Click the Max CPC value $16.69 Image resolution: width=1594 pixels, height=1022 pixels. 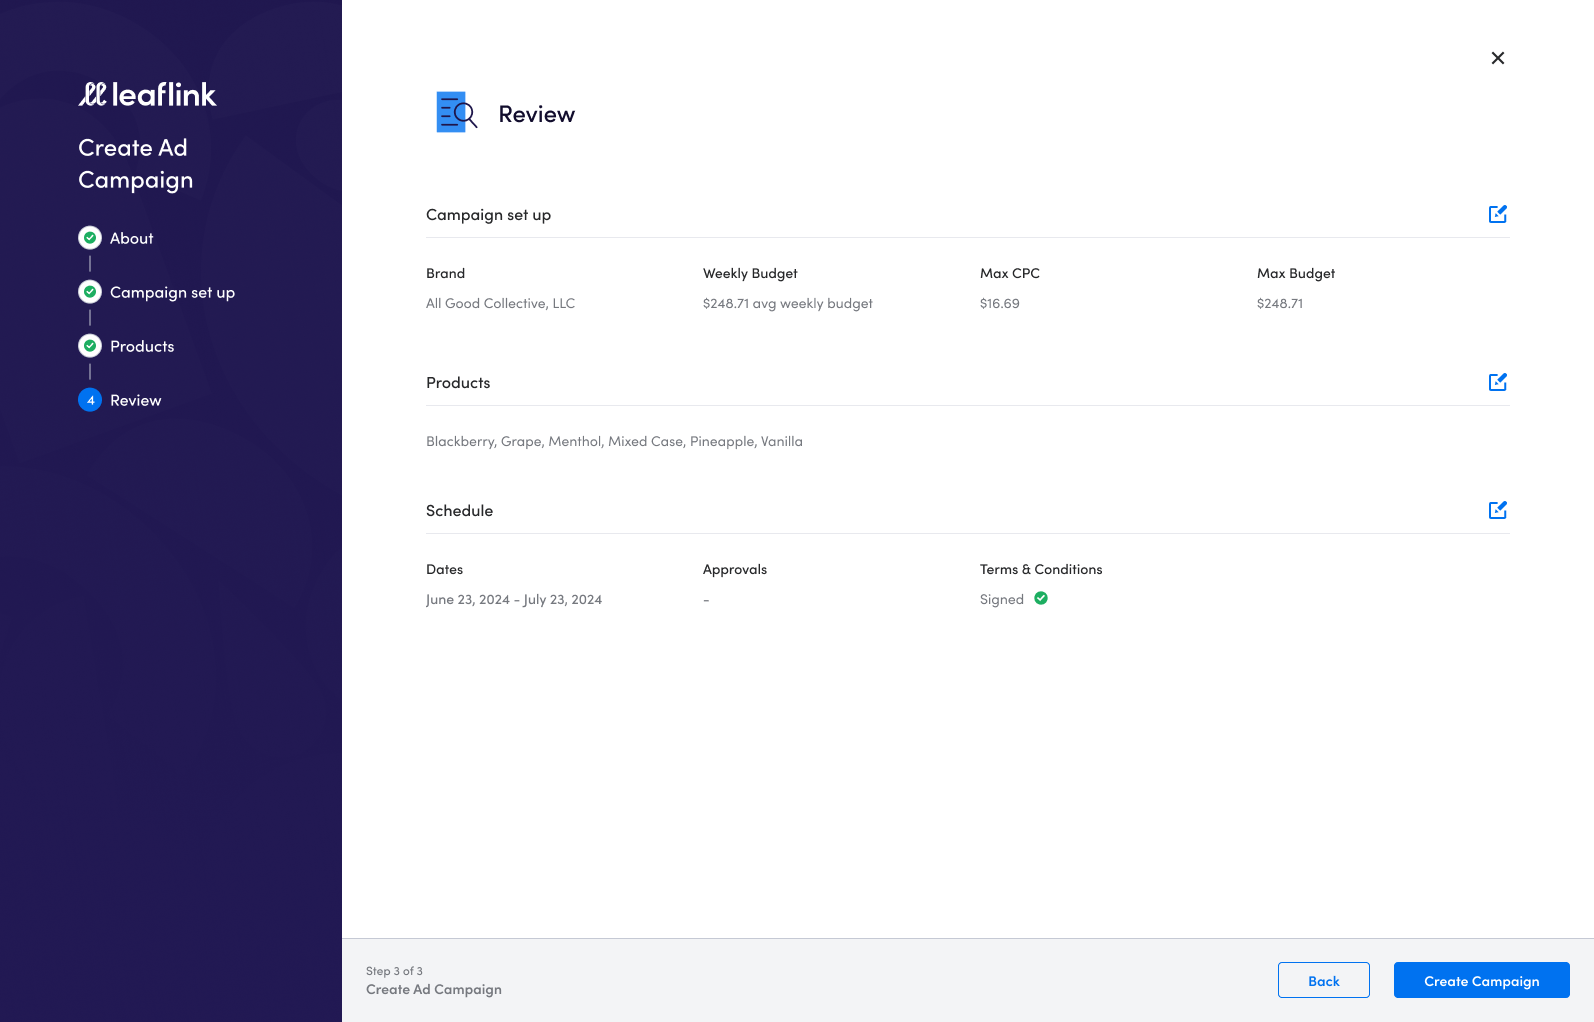click(x=999, y=303)
